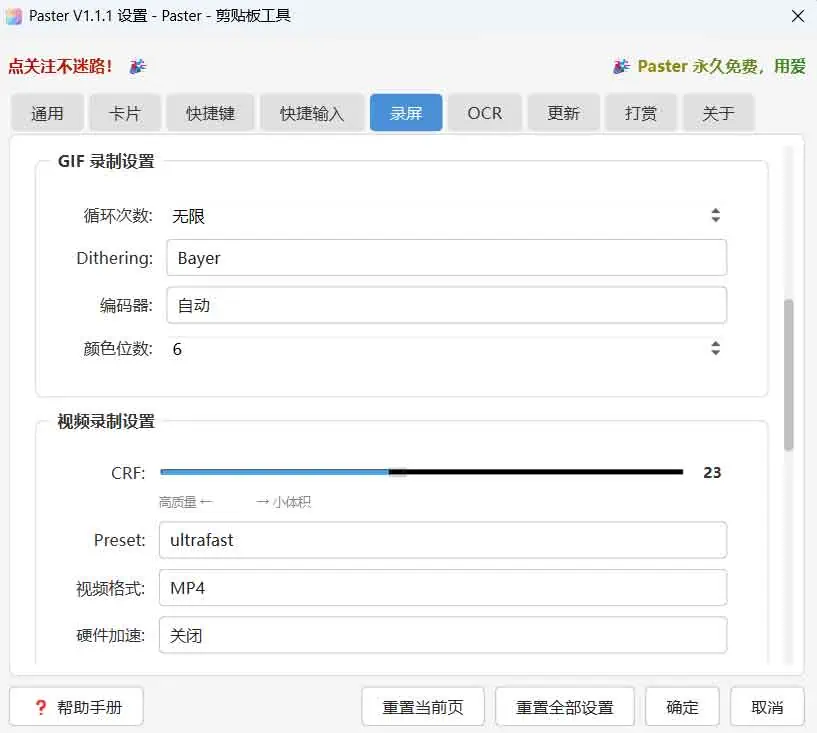Click the CRF value 23

point(712,473)
